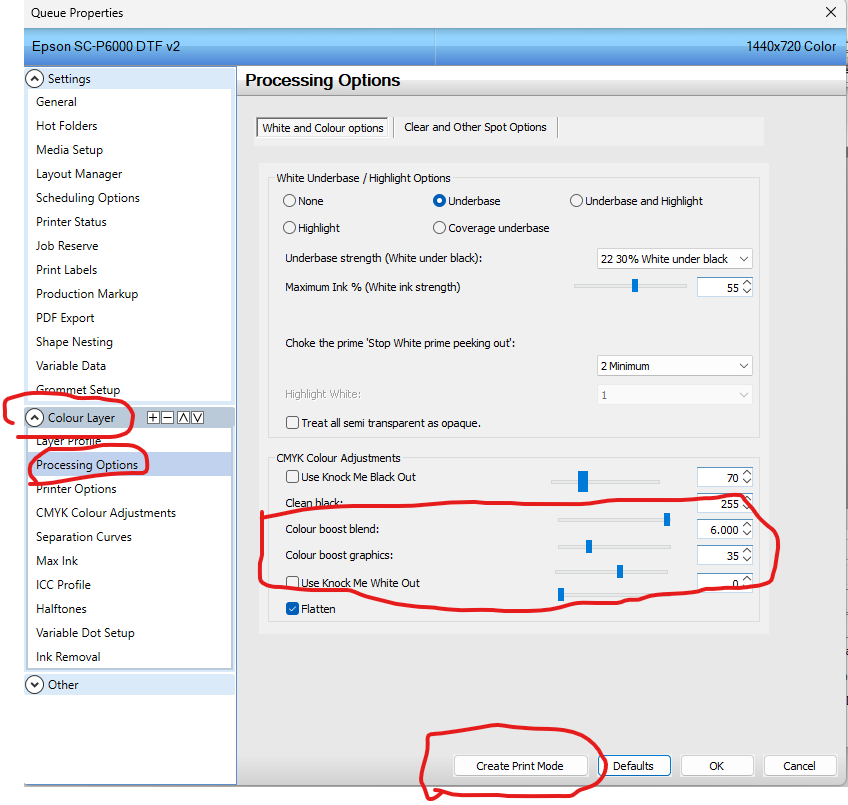Image resolution: width=848 pixels, height=805 pixels.
Task: Enable Use Knock Me Black Out
Action: tap(292, 477)
